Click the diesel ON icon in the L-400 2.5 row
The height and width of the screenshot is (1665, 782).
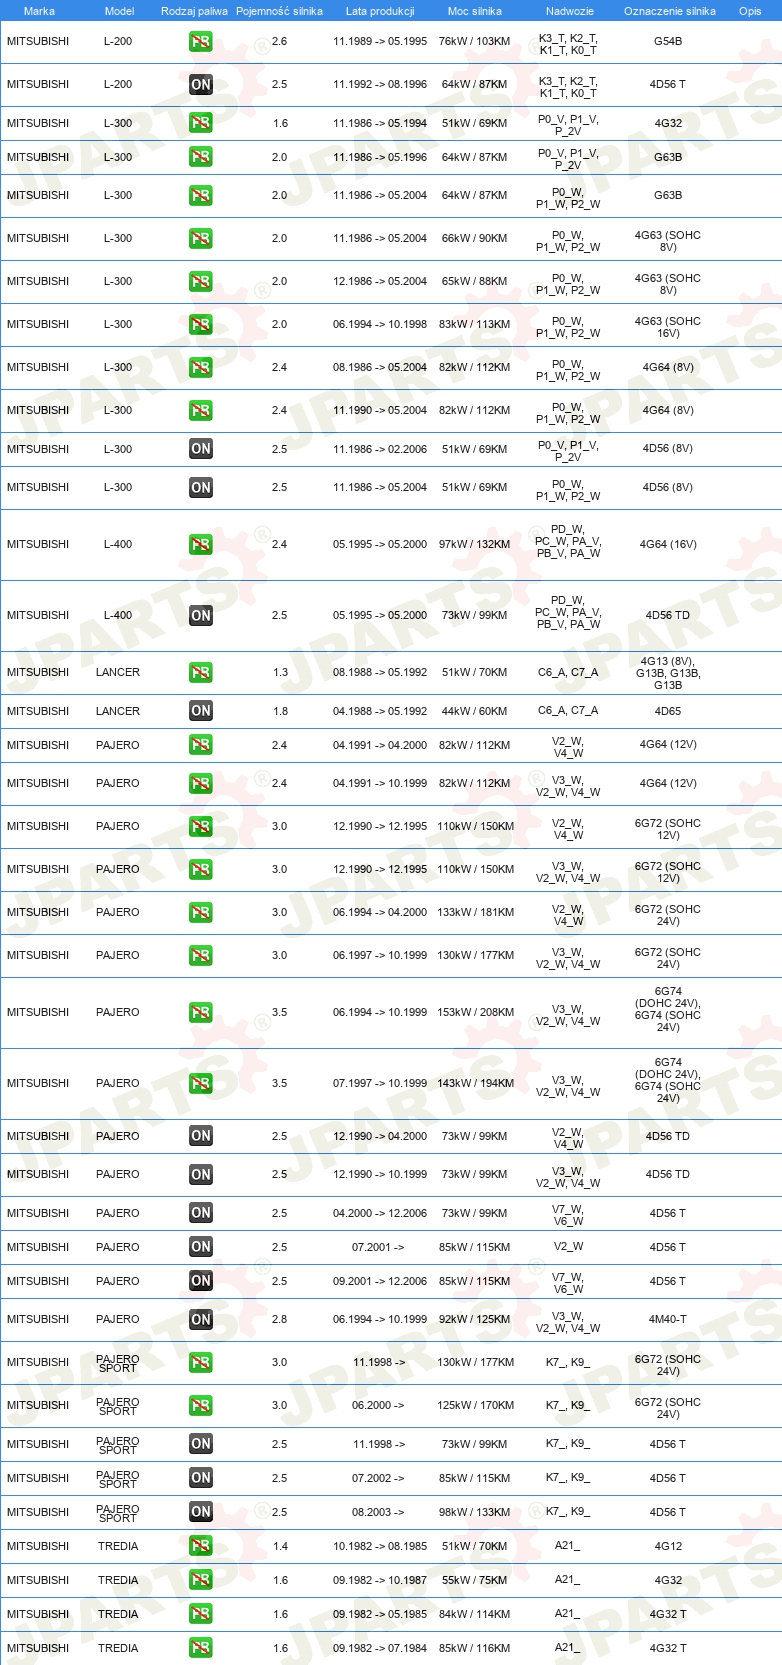[x=201, y=616]
